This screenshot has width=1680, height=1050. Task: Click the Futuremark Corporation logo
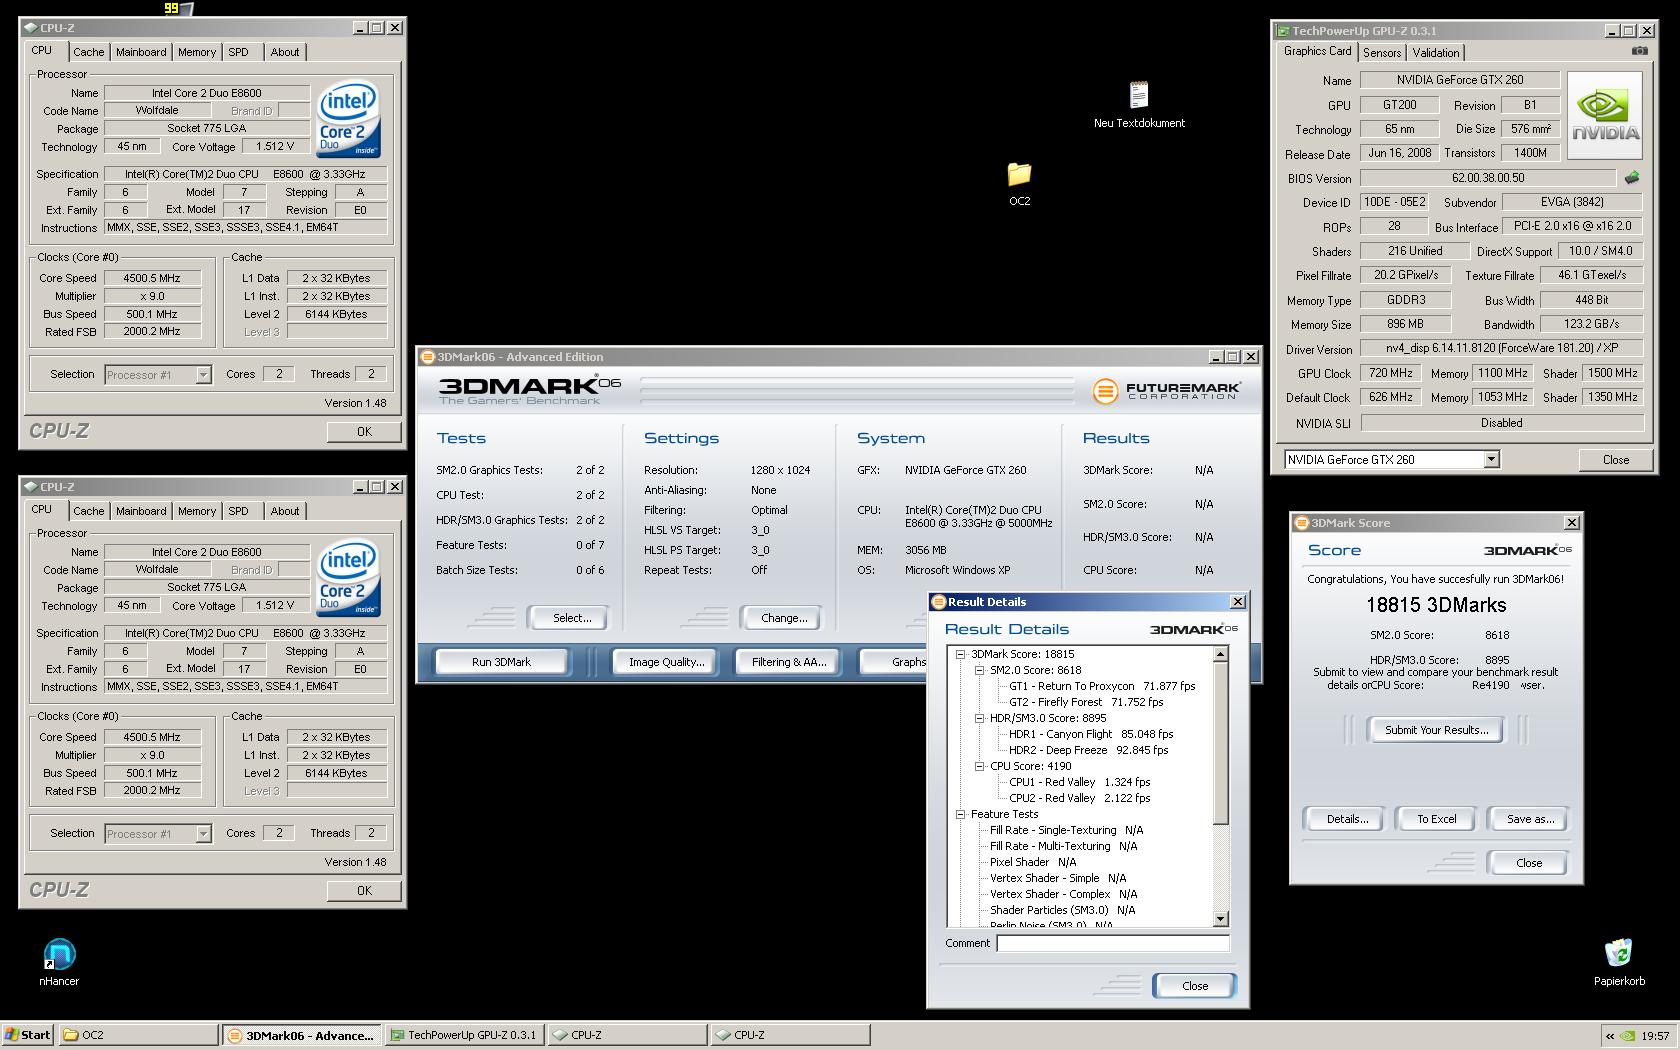[x=1166, y=391]
